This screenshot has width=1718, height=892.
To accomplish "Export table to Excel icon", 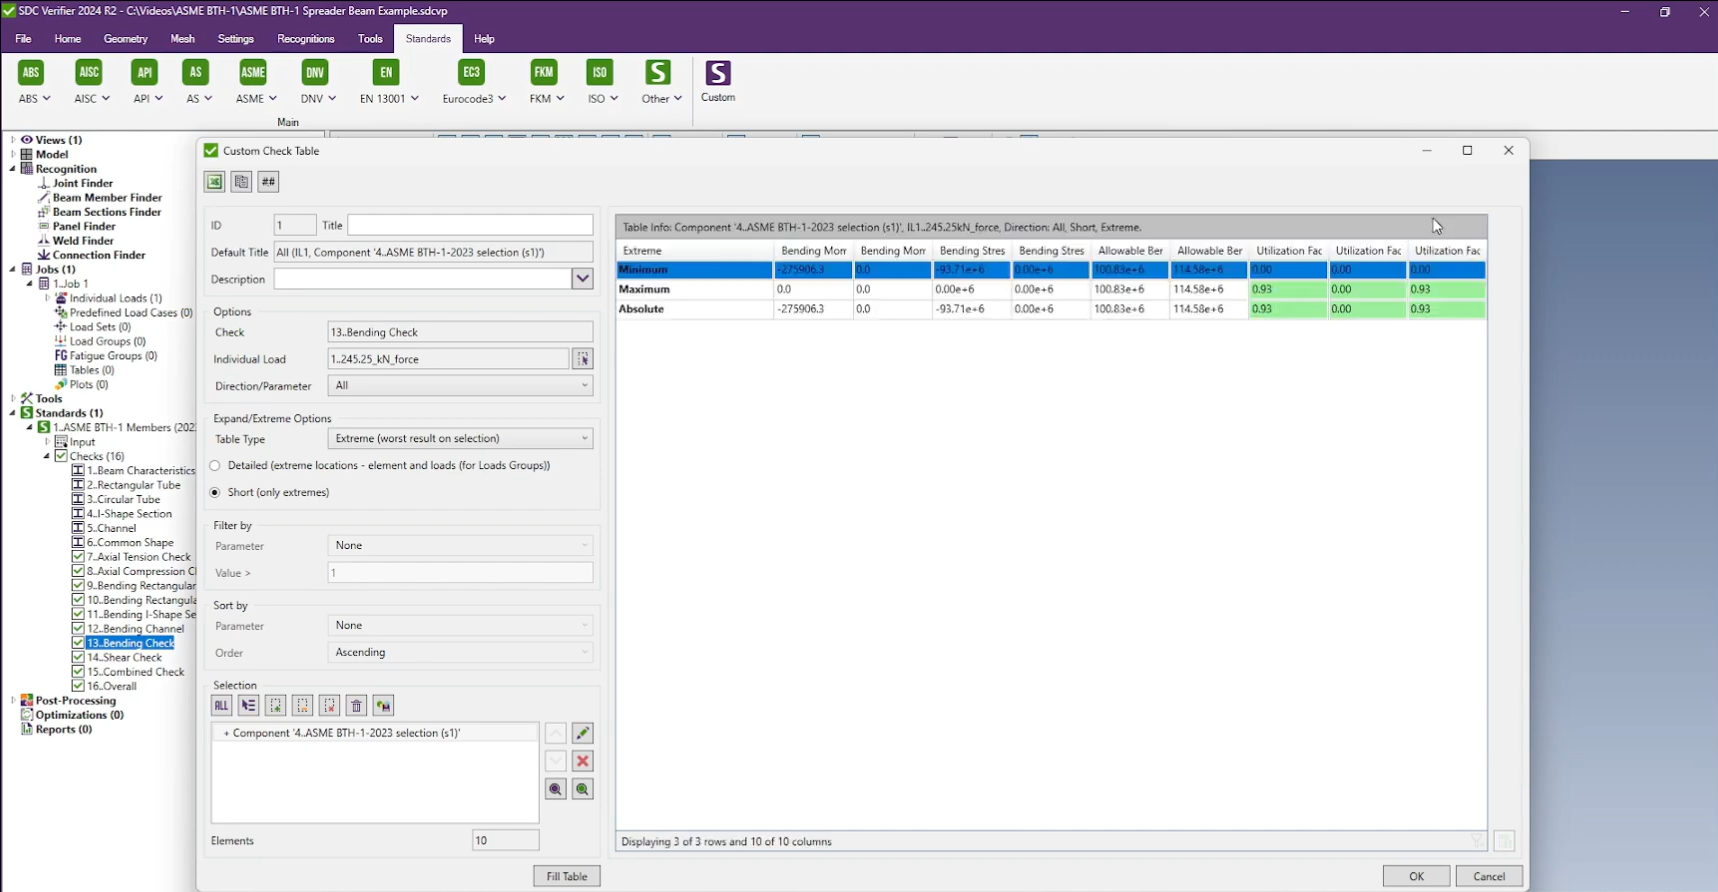I will 214,181.
